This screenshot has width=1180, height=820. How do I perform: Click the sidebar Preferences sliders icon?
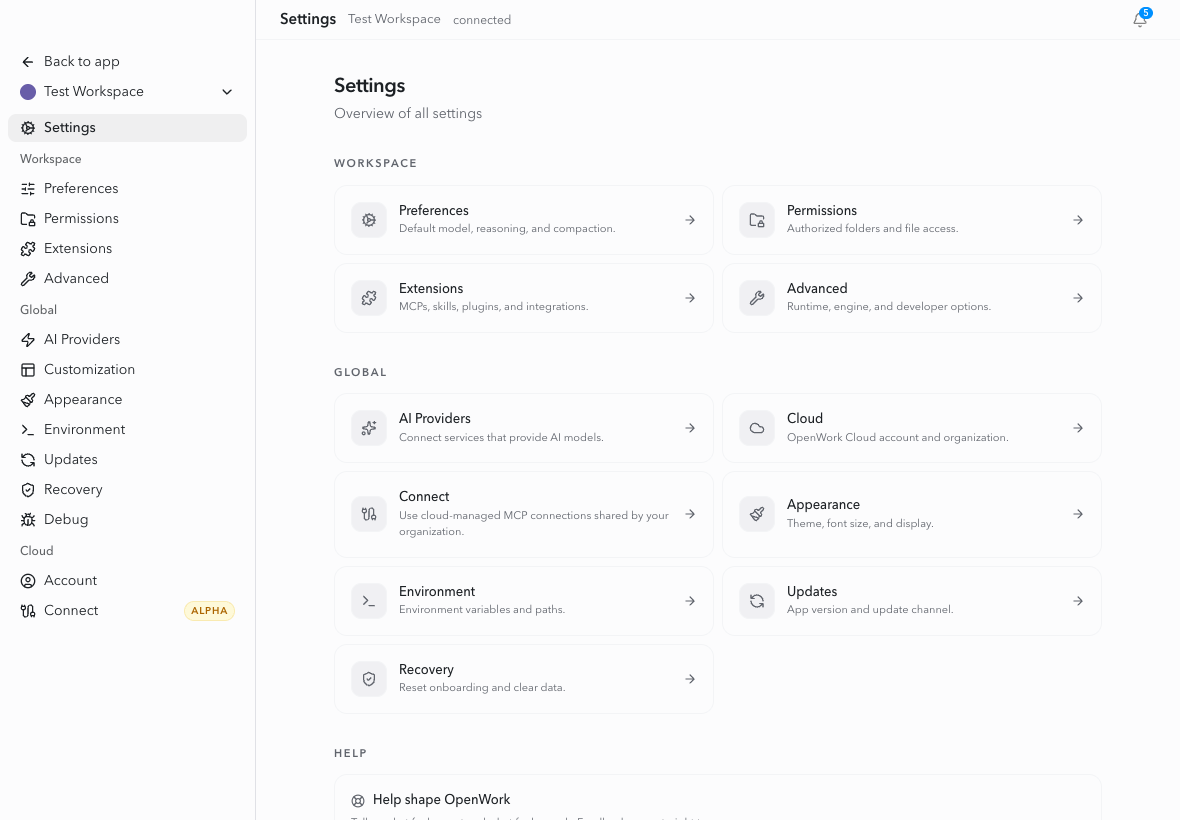28,189
